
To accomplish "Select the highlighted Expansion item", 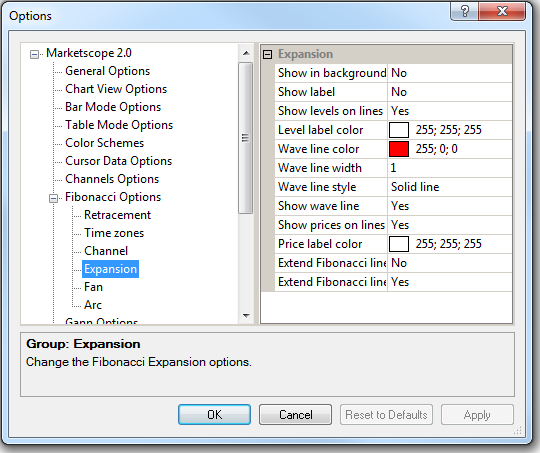I will (x=111, y=269).
